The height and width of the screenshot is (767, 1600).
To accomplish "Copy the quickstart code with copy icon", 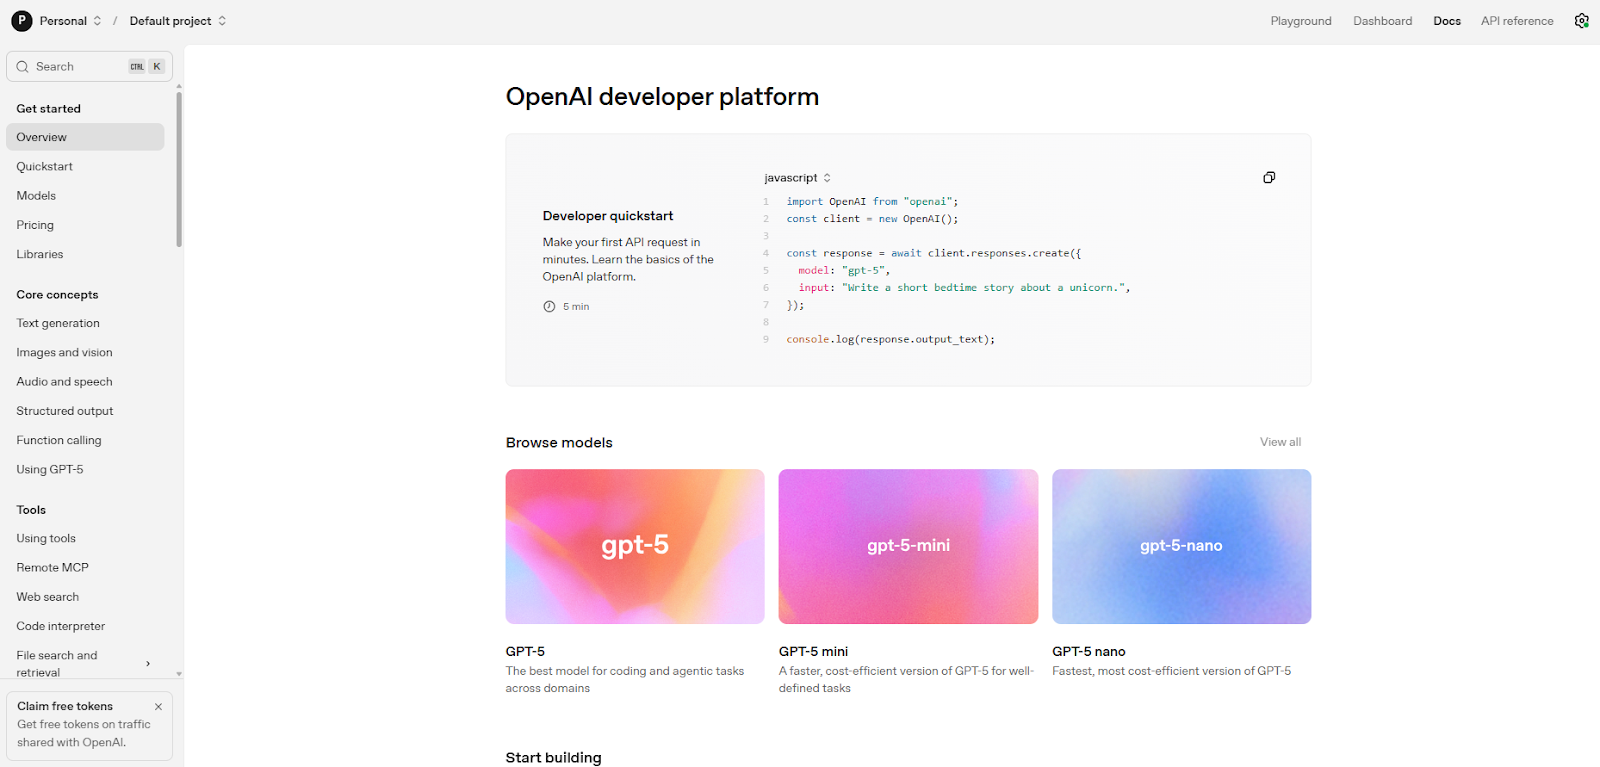I will [1269, 177].
